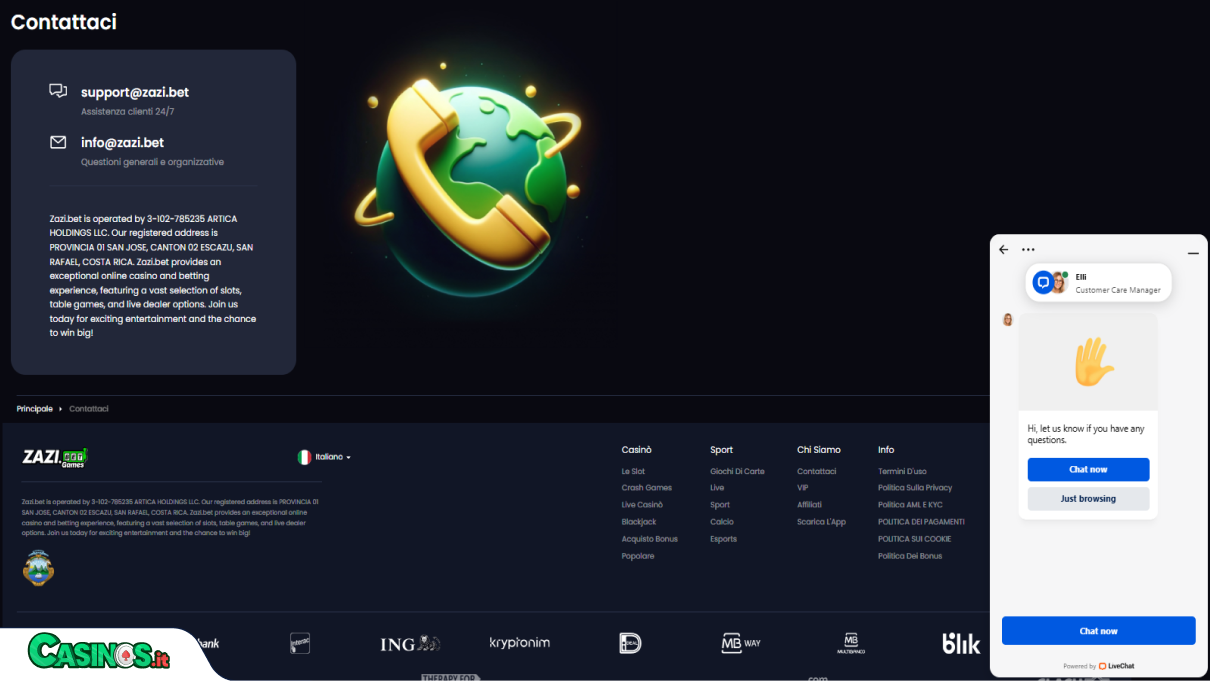Open the Termini D'uso footer link
This screenshot has width=1210, height=681.
(x=902, y=471)
